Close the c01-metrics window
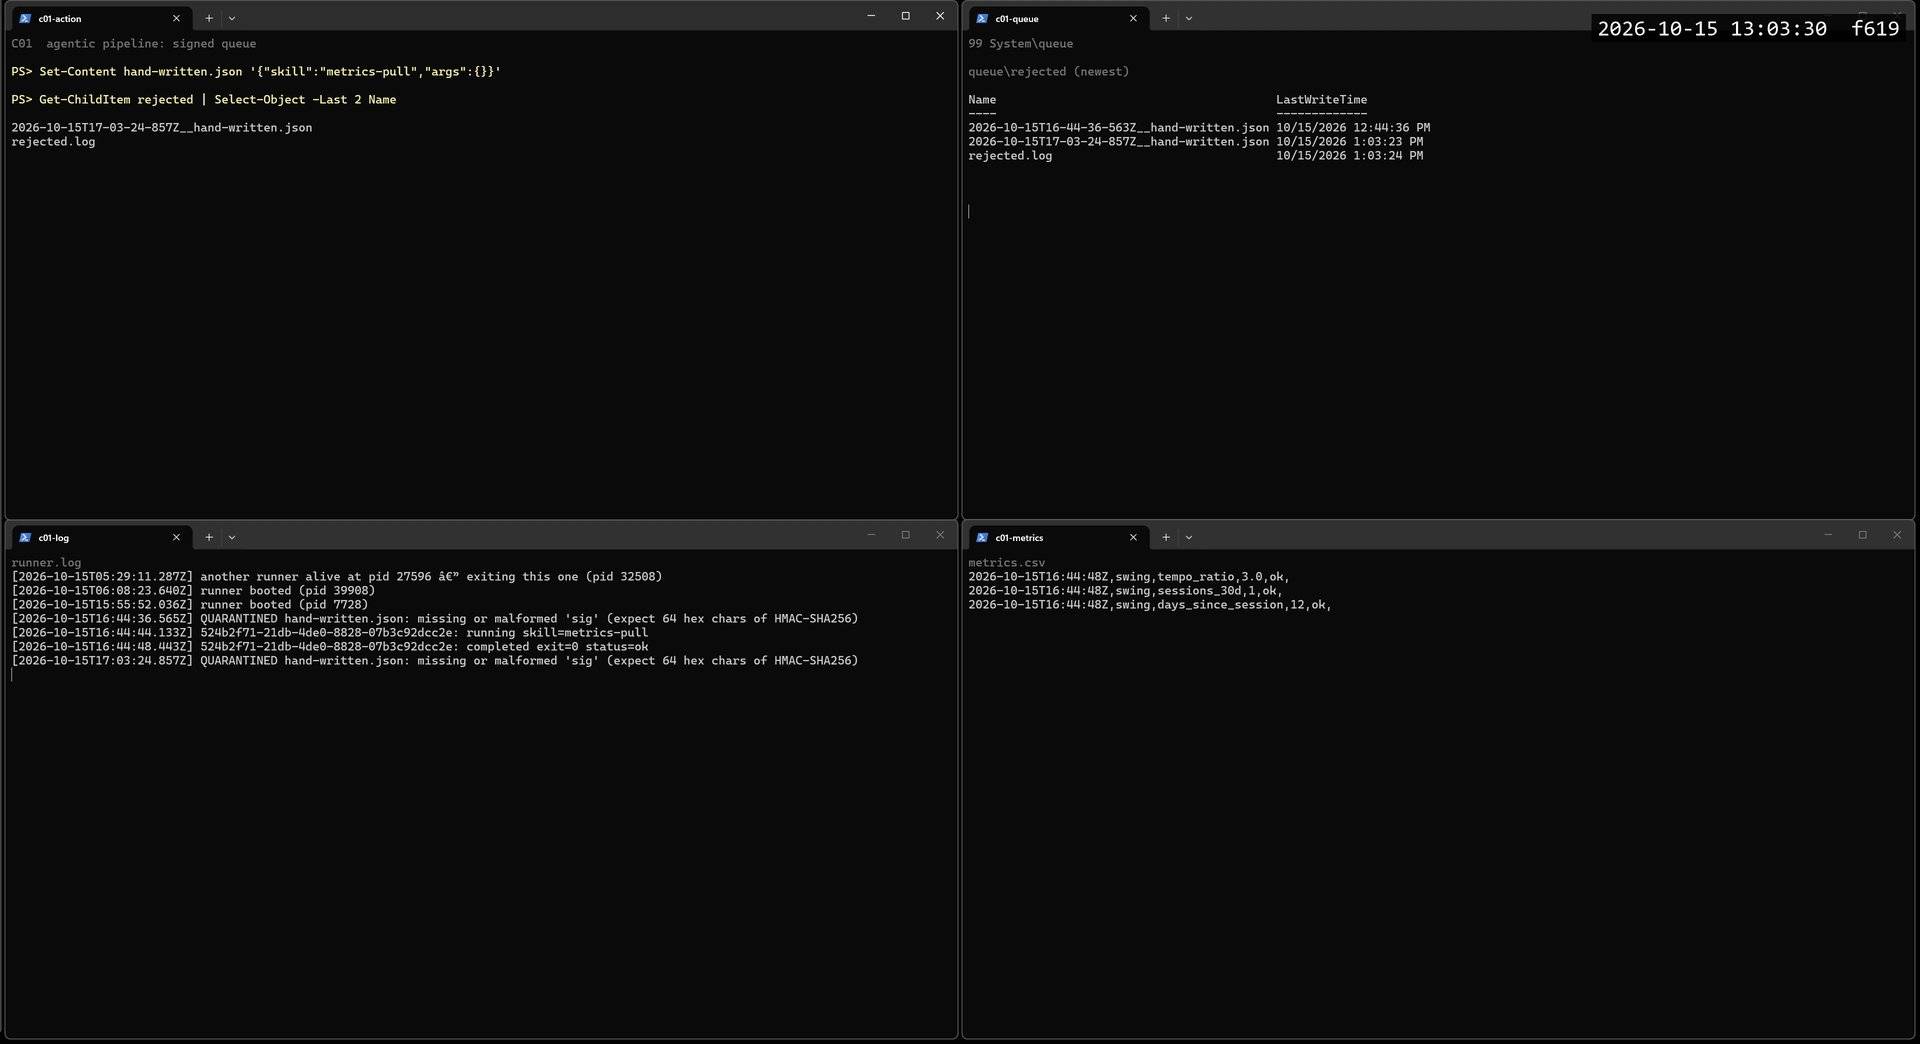The width and height of the screenshot is (1920, 1044). tap(1897, 535)
